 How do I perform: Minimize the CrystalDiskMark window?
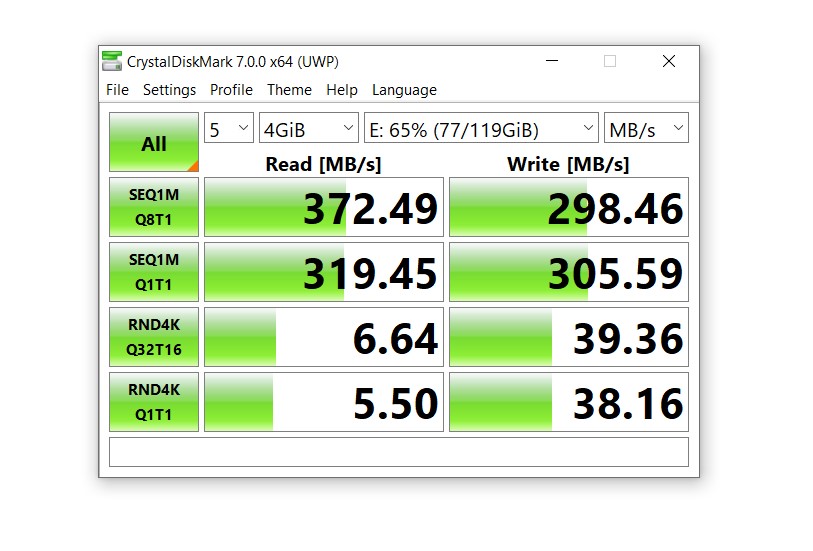coord(552,61)
